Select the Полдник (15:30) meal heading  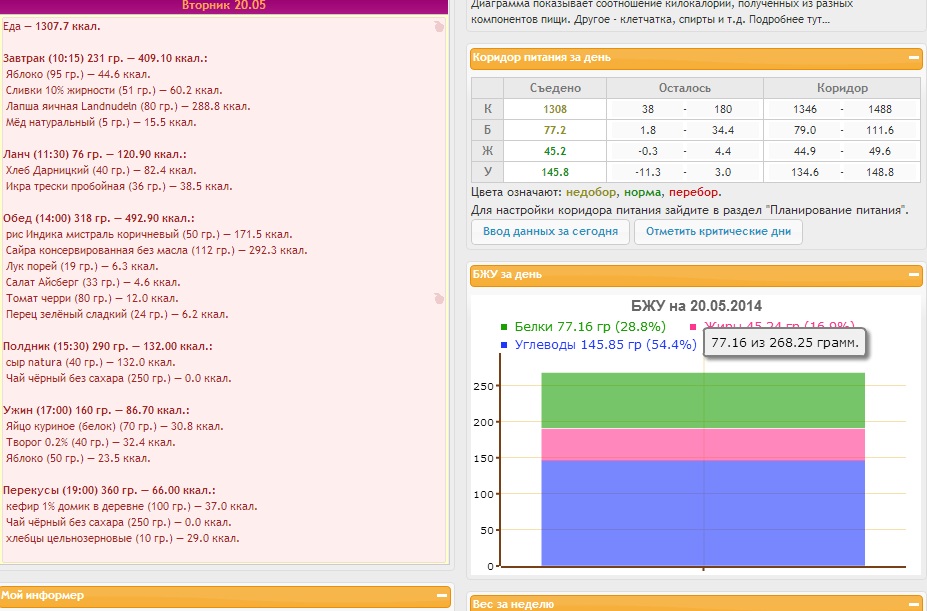tap(108, 345)
